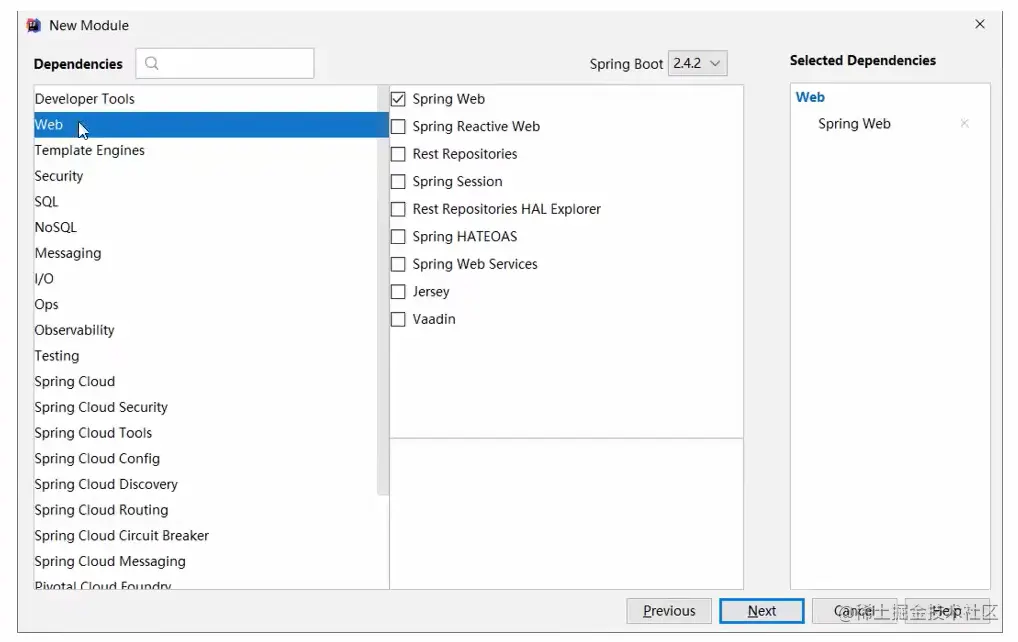This screenshot has width=1018, height=642.
Task: Choose the Spring Cloud Discovery category
Action: click(x=106, y=484)
